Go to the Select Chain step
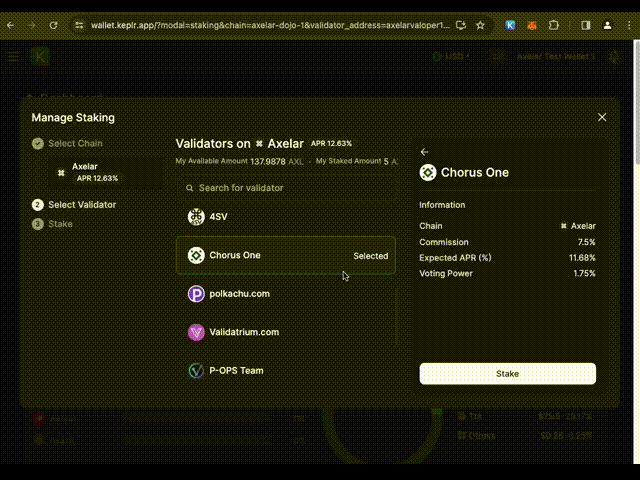 coord(67,144)
